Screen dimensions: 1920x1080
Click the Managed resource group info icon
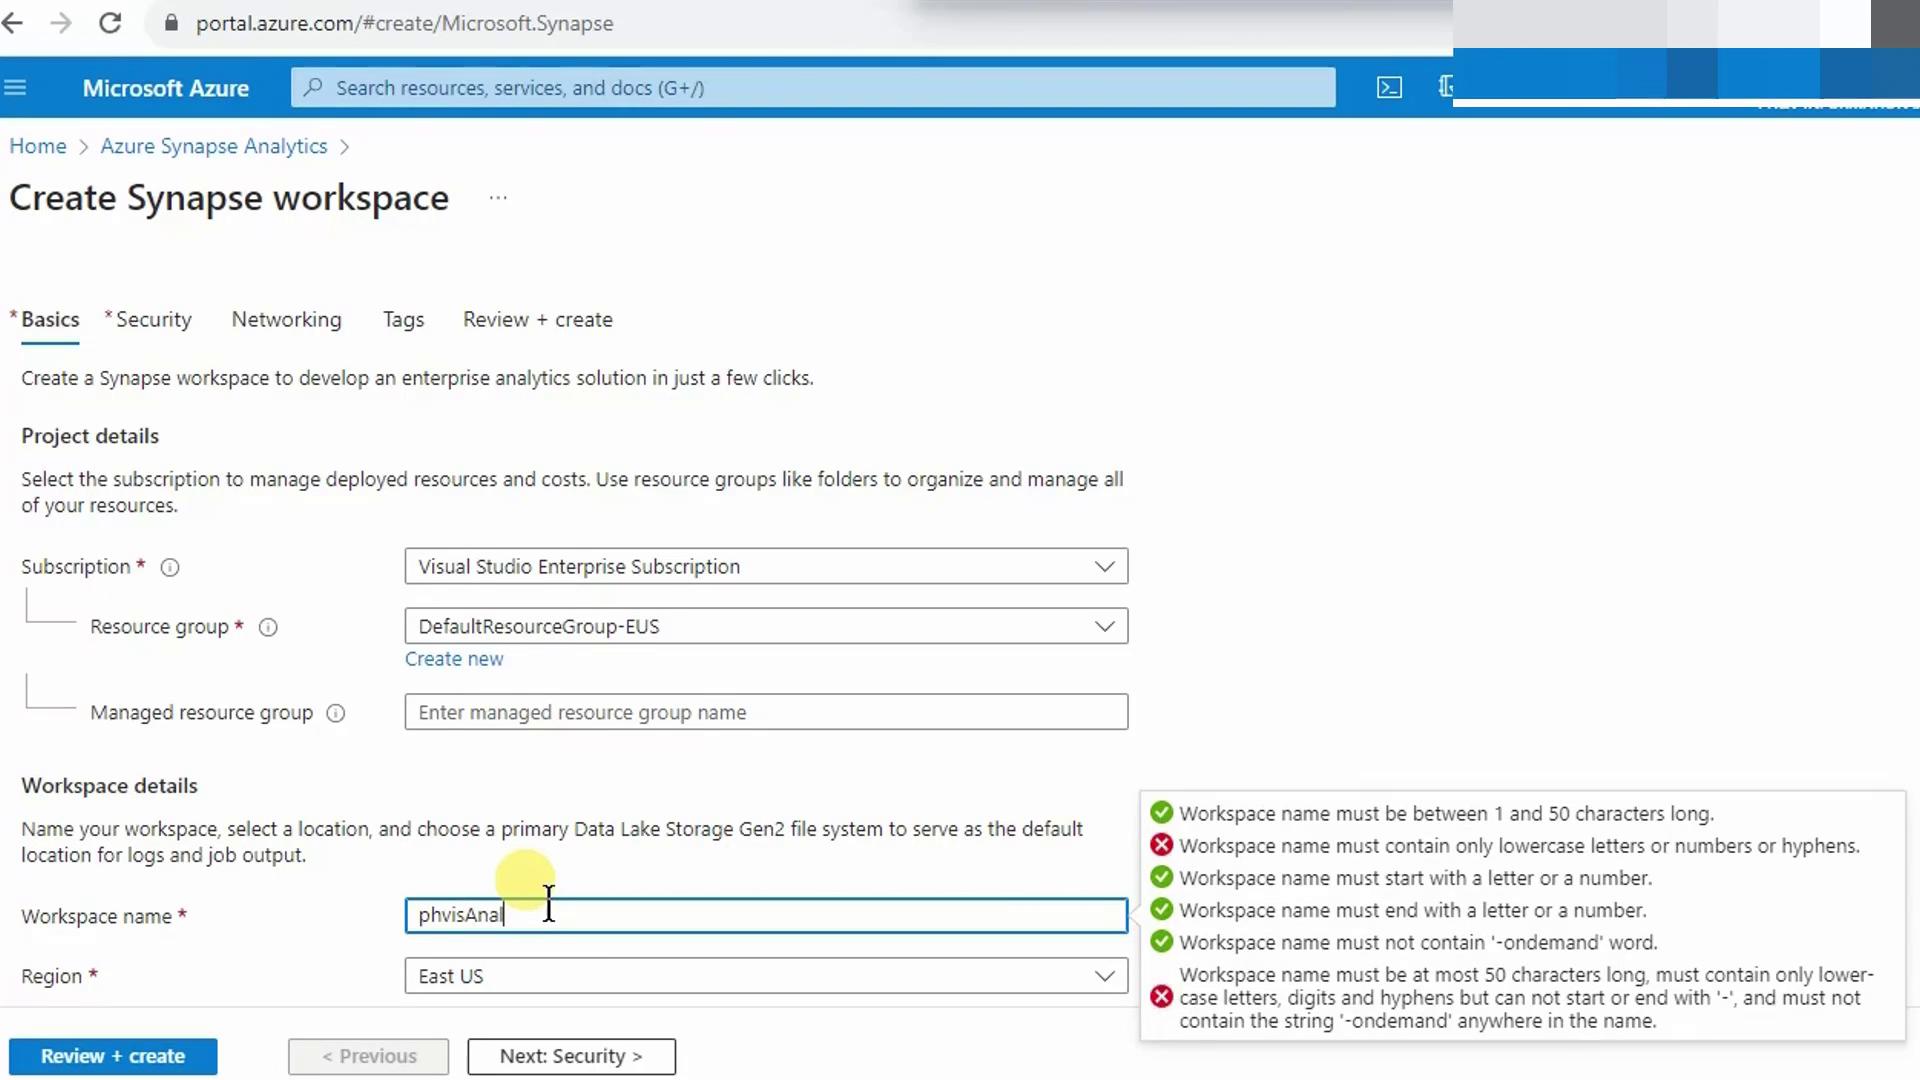[336, 714]
